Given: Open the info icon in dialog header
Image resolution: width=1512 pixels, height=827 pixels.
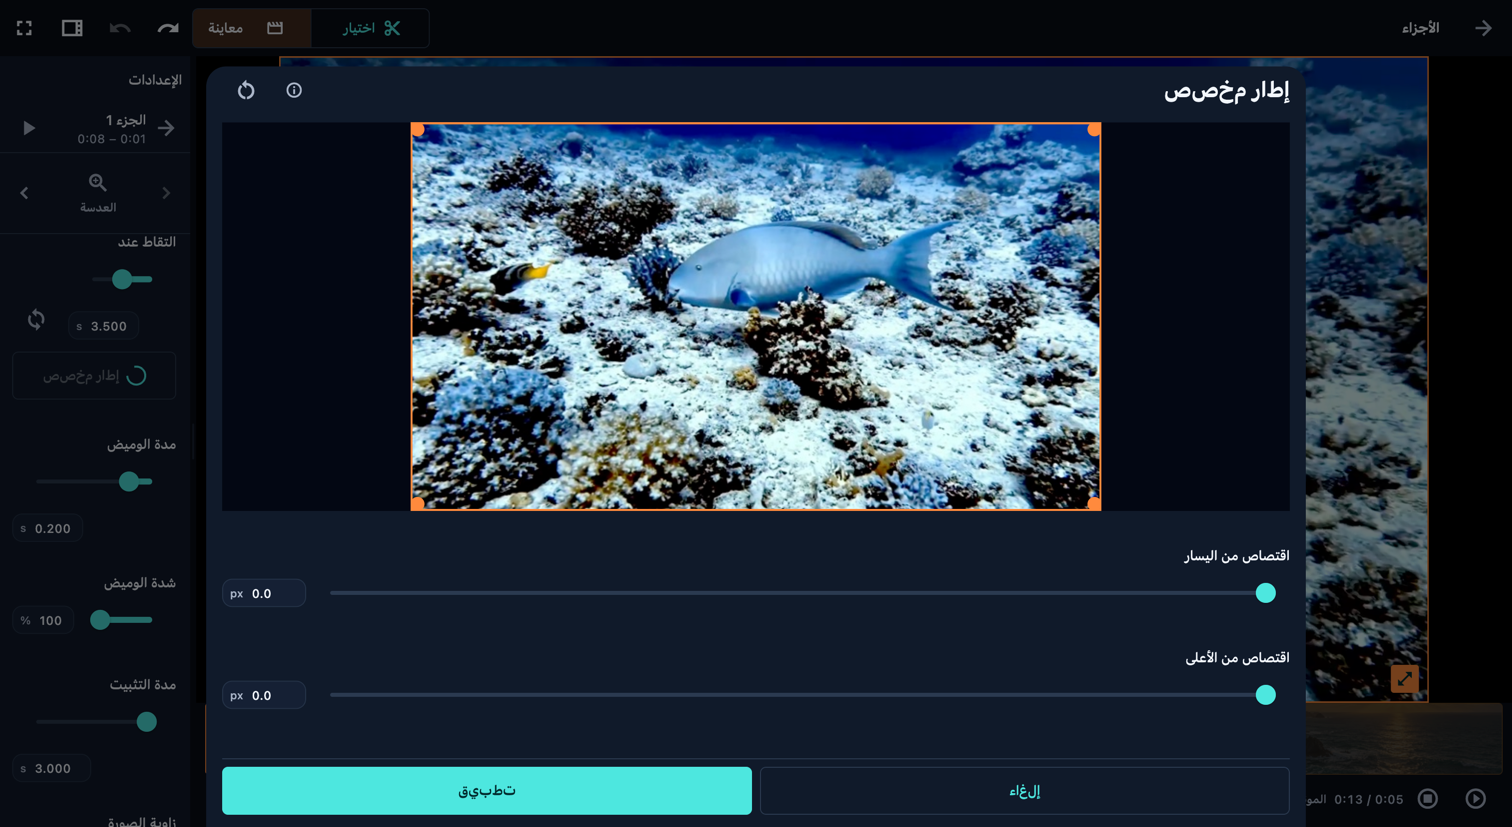Looking at the screenshot, I should click(294, 90).
